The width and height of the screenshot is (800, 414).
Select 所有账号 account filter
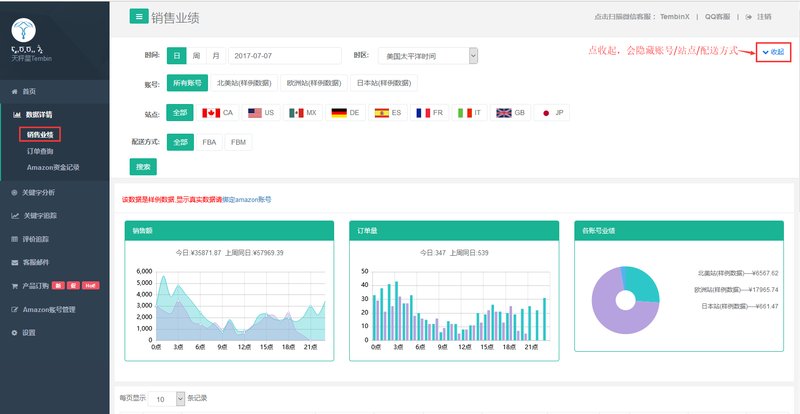tap(187, 83)
